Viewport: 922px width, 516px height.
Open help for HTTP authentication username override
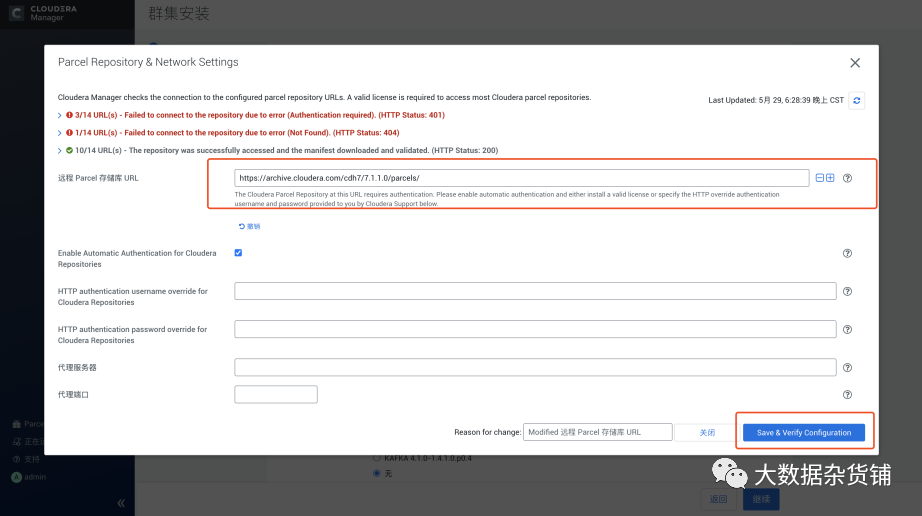tap(847, 291)
